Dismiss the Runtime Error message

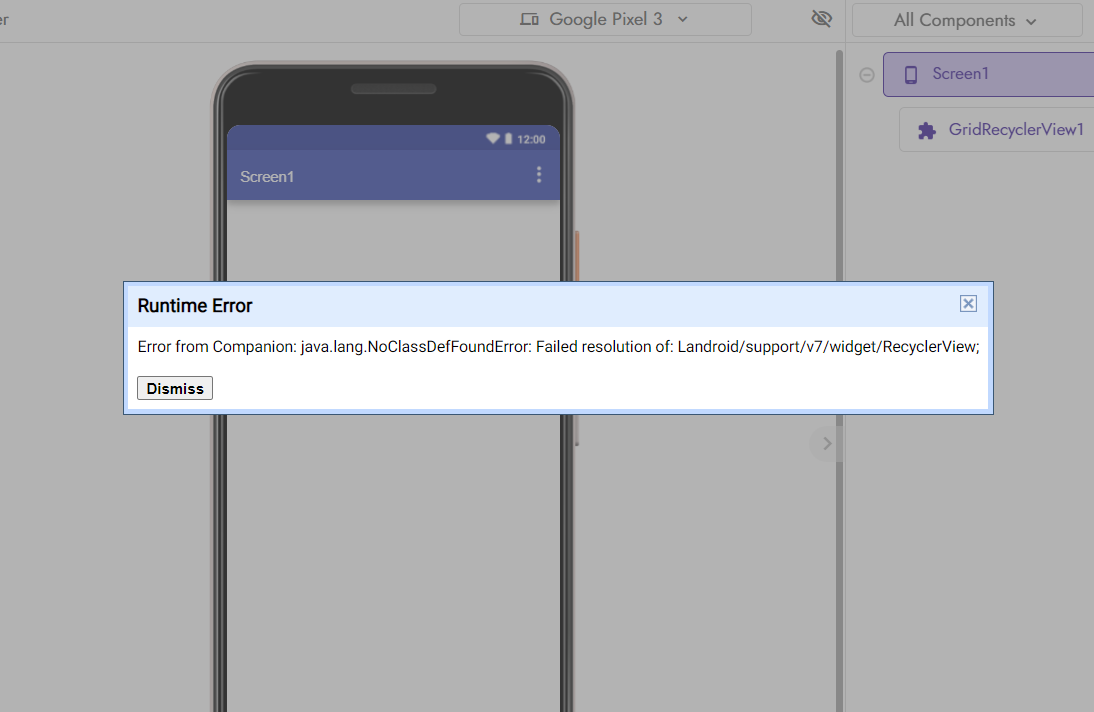(x=175, y=388)
